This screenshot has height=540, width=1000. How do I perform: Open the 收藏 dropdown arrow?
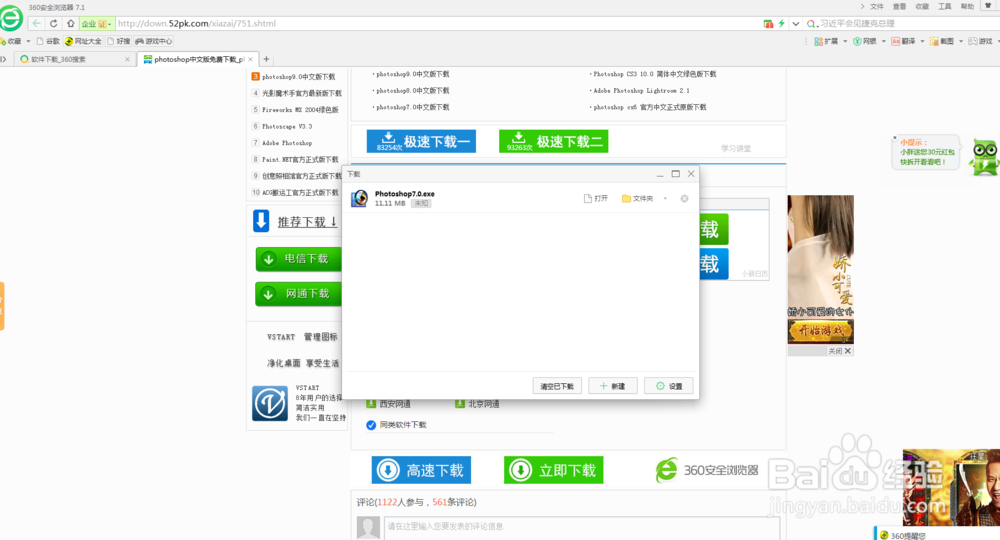[x=28, y=41]
